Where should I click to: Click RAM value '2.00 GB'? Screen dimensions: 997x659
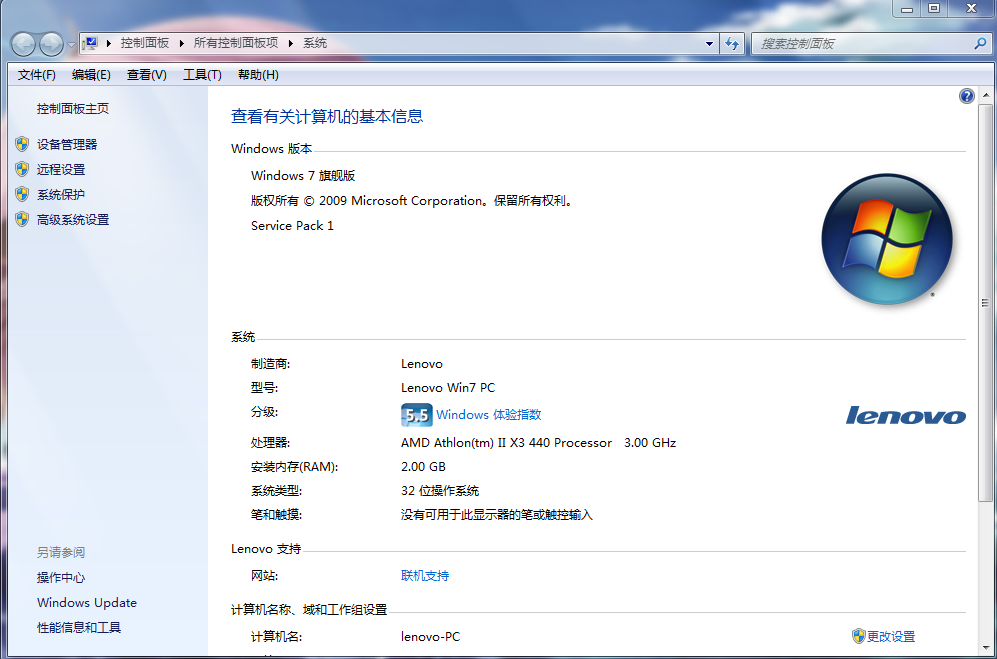pos(423,467)
